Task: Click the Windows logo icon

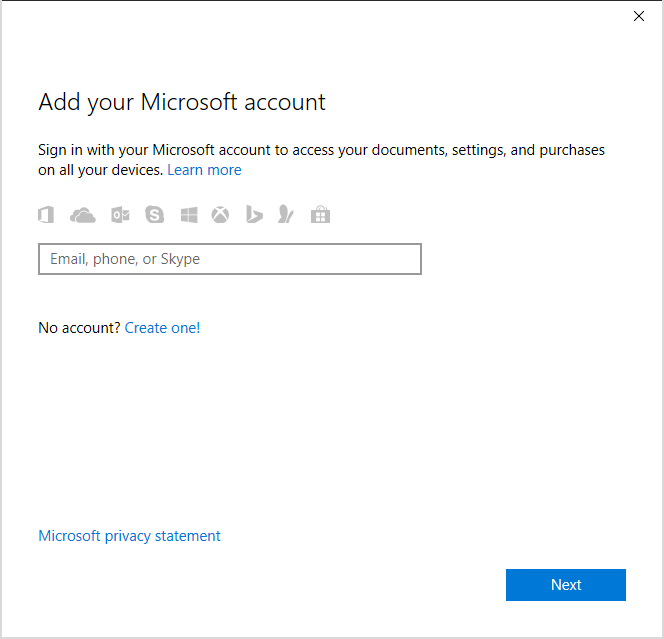Action: tap(189, 215)
